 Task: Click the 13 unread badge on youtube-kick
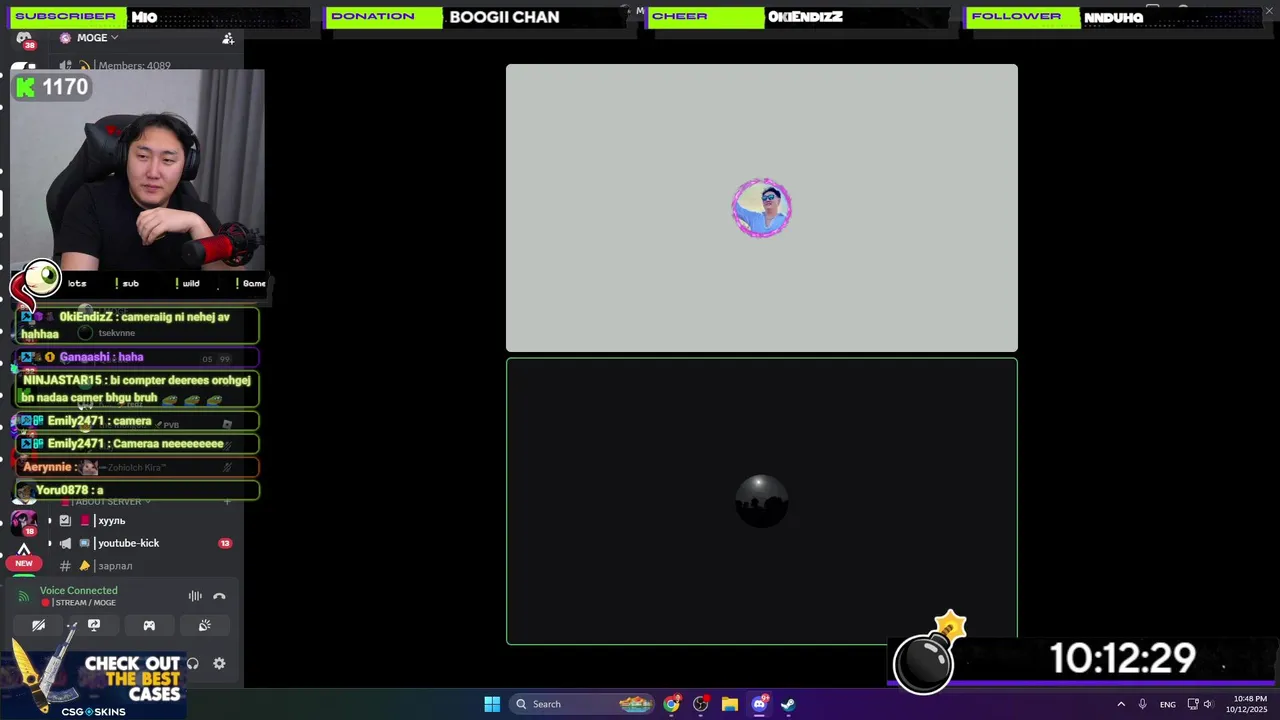click(225, 543)
